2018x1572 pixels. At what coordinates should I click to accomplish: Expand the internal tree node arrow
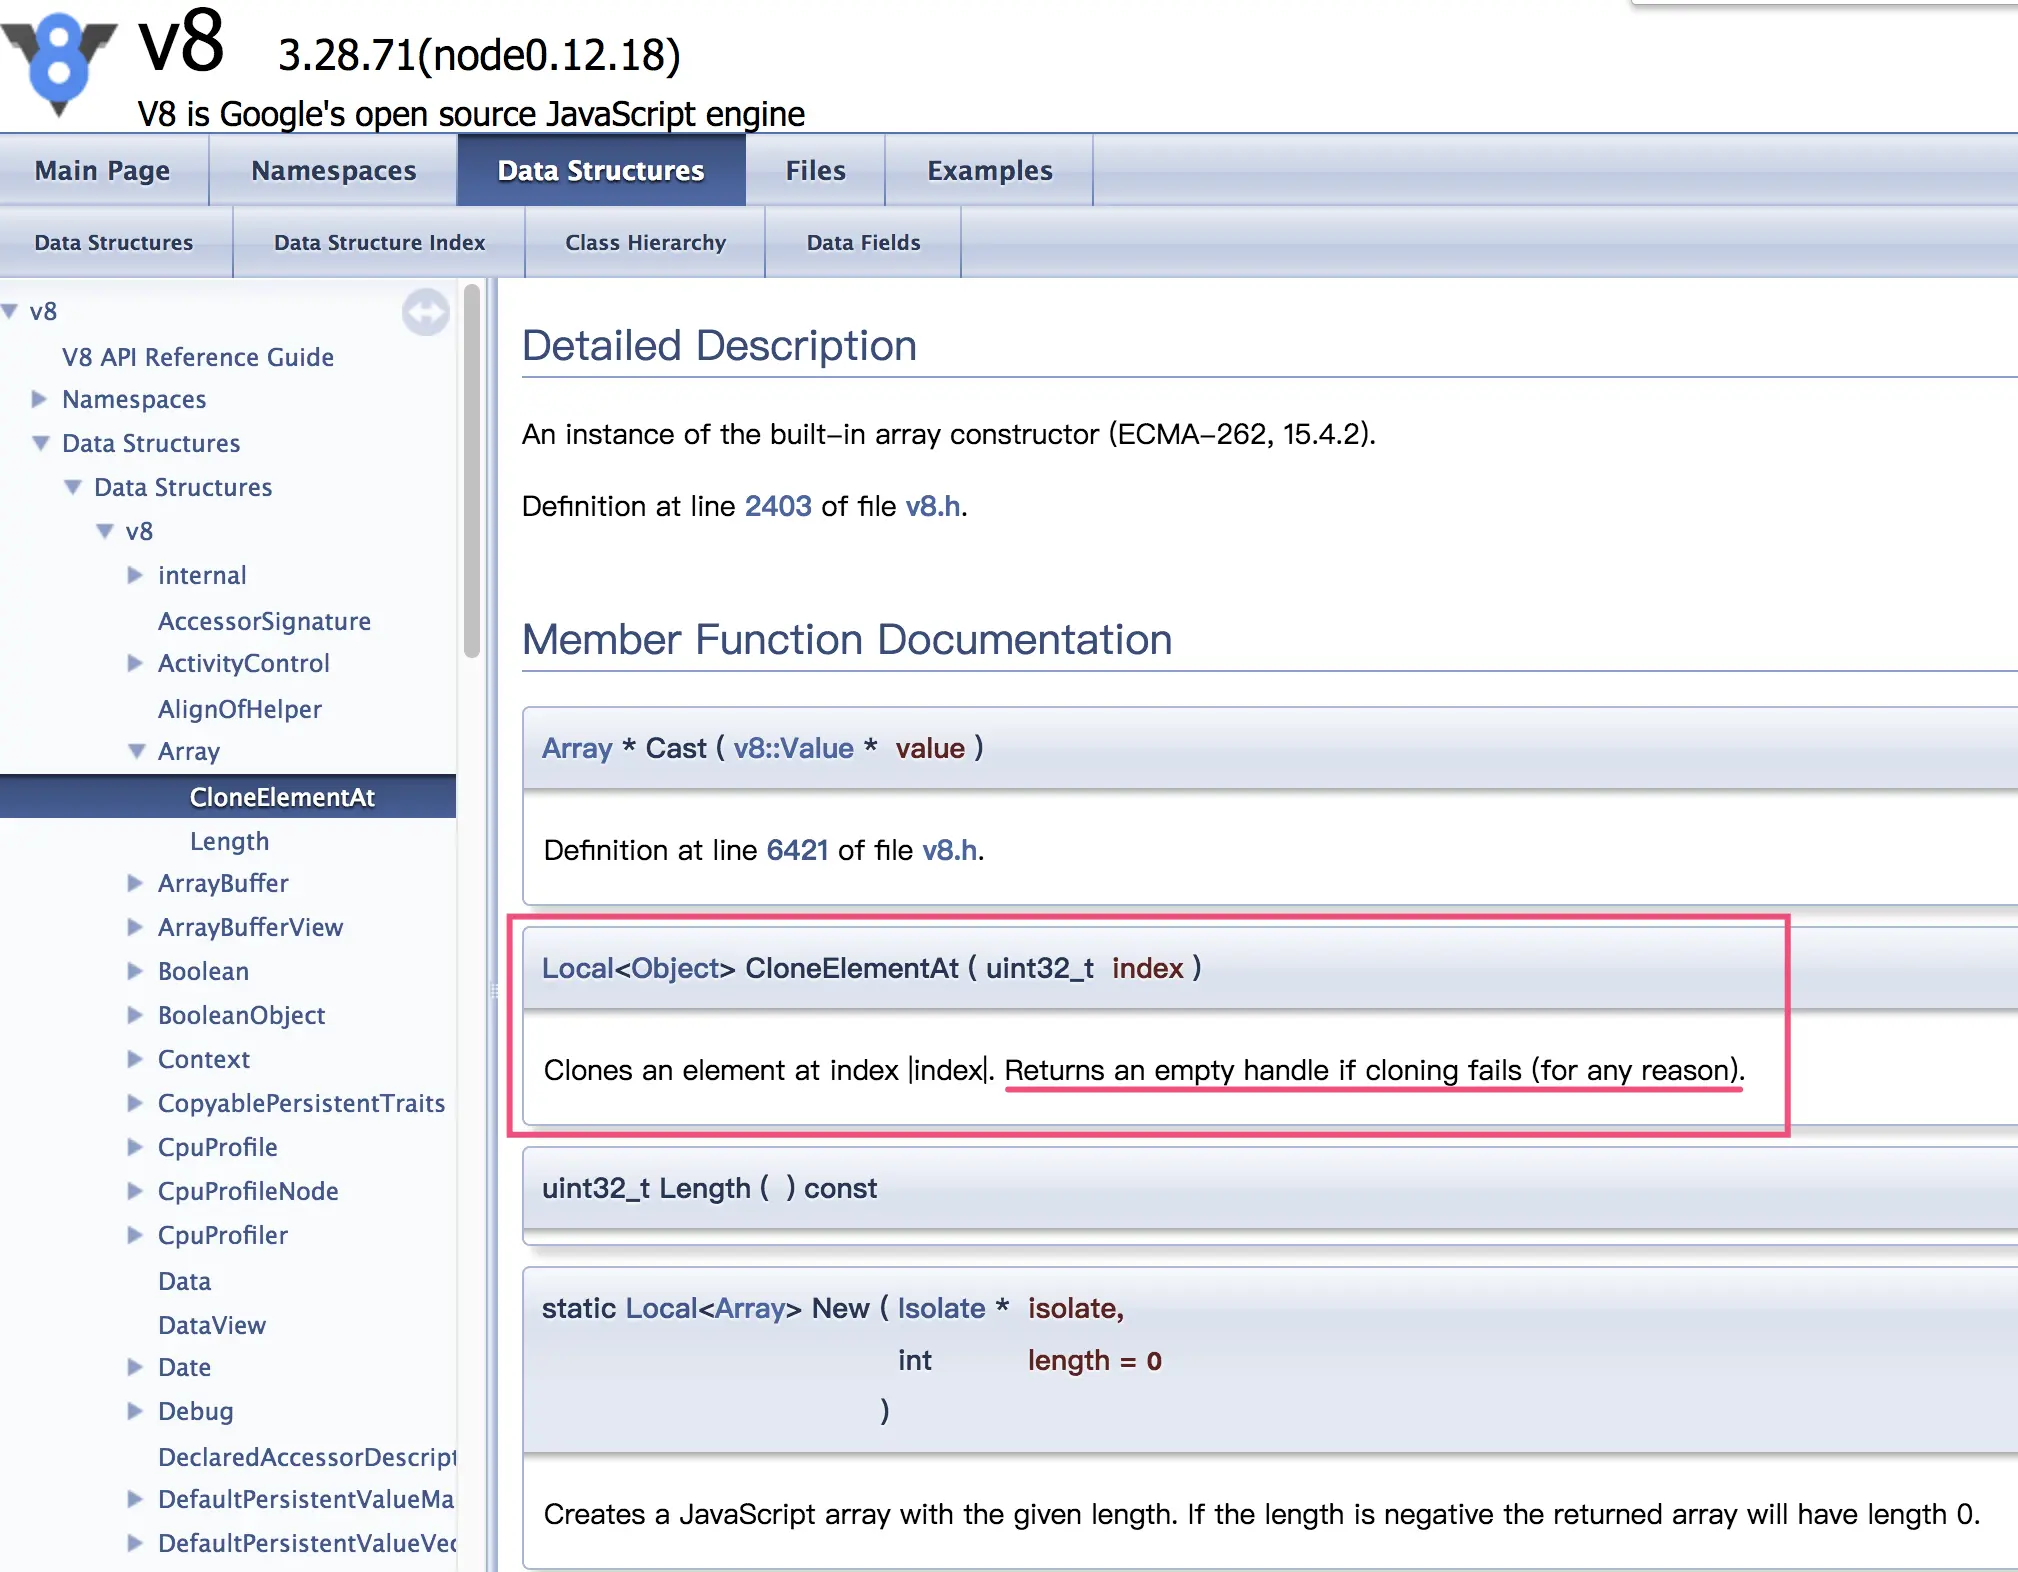coord(135,575)
